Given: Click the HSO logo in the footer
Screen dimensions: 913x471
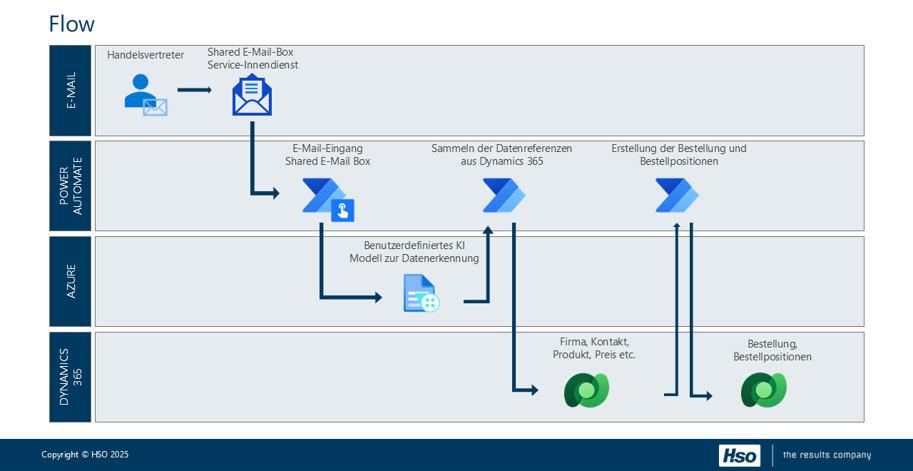Looking at the screenshot, I should [x=739, y=455].
